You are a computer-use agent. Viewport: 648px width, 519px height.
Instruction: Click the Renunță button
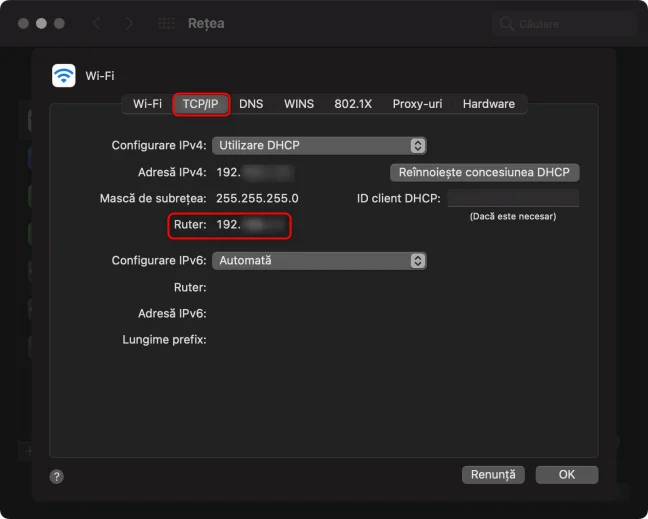(493, 475)
